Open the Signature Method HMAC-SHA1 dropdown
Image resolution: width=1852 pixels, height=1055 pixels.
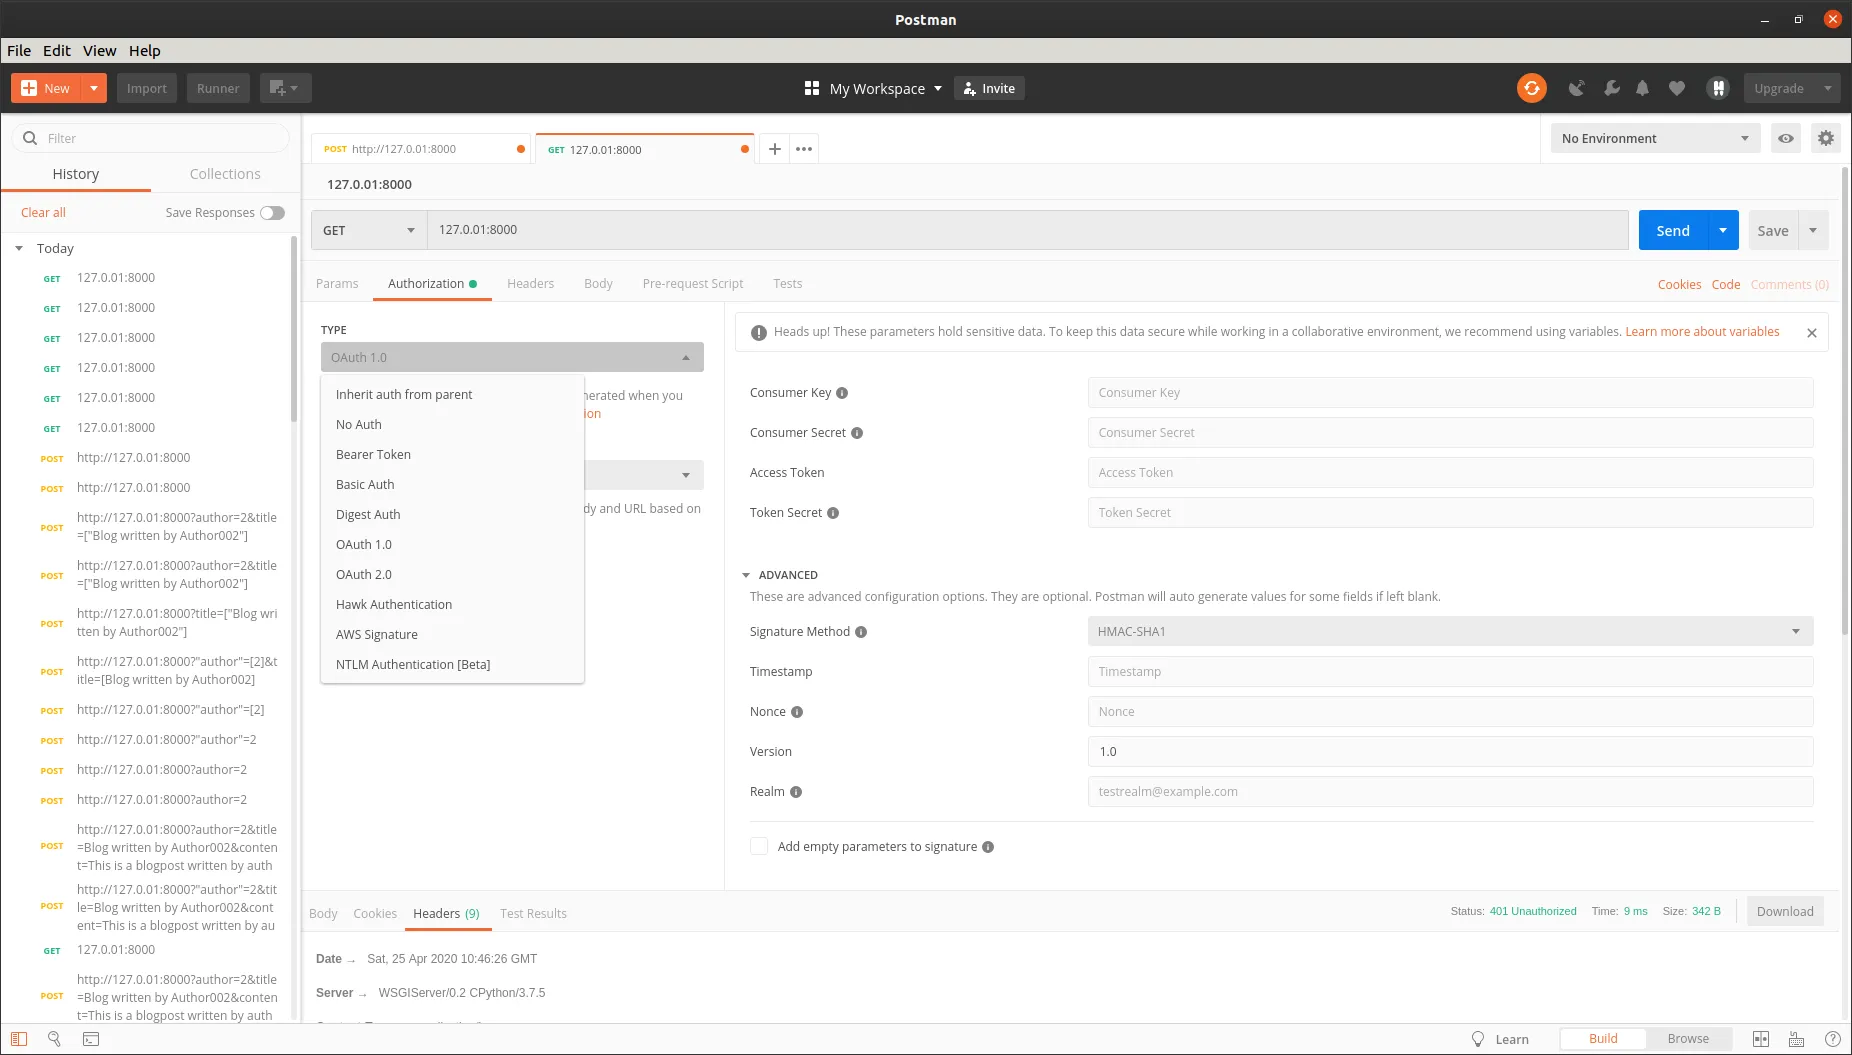(x=1450, y=631)
